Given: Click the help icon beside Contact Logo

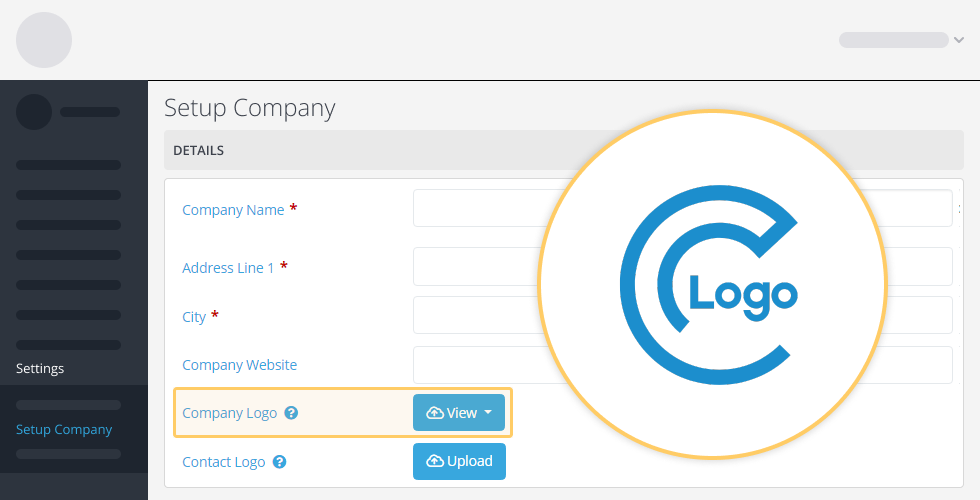Looking at the screenshot, I should [x=280, y=462].
